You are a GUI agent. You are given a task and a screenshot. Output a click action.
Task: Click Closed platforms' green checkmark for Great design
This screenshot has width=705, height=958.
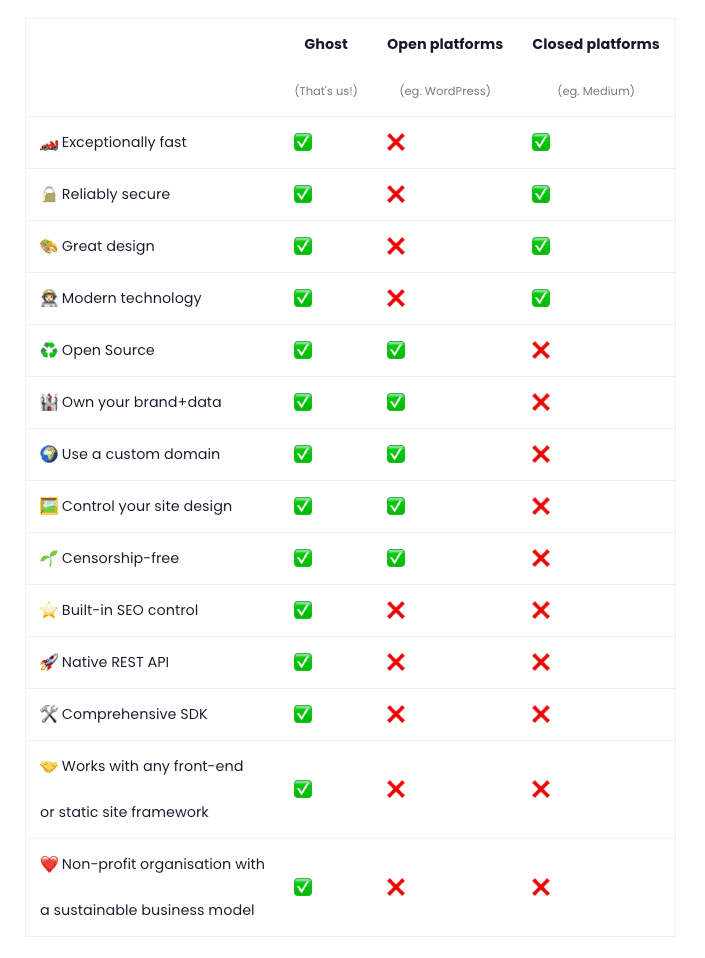point(541,246)
